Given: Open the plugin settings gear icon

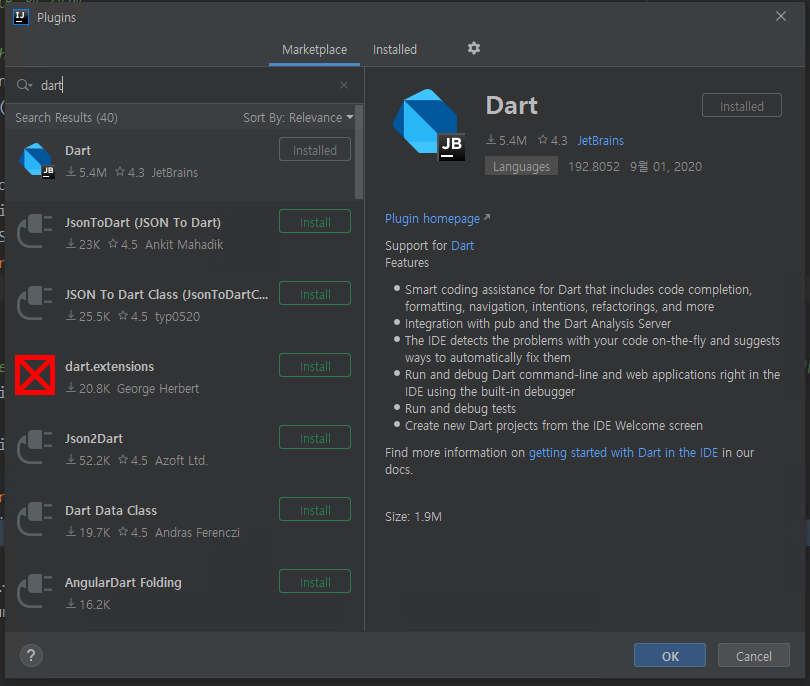Looking at the screenshot, I should click(474, 49).
